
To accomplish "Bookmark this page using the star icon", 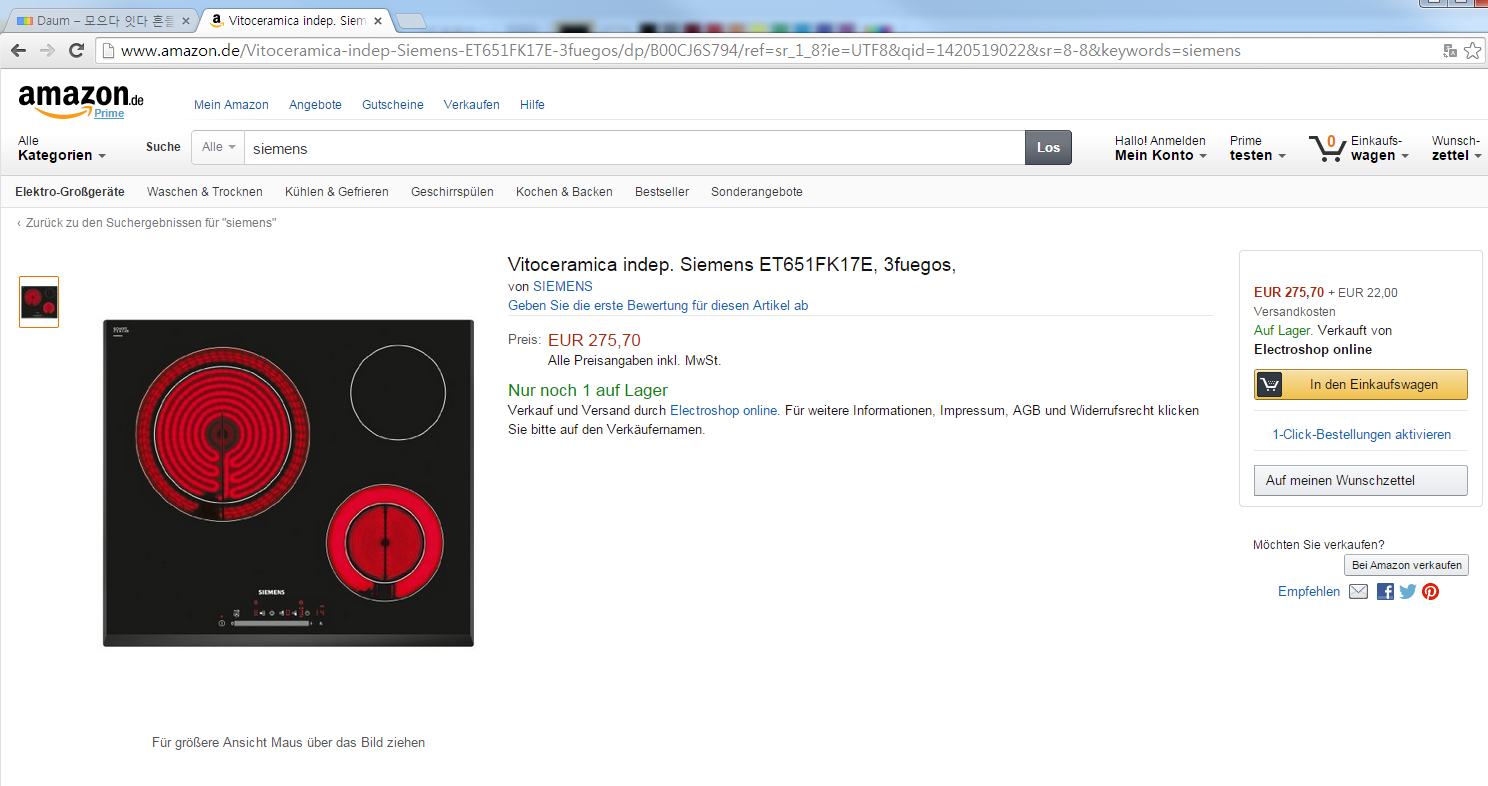I will (1472, 50).
